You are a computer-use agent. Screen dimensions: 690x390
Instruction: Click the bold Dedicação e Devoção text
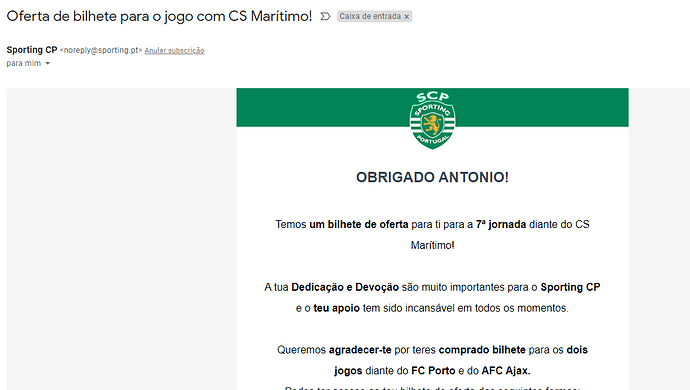pos(345,287)
